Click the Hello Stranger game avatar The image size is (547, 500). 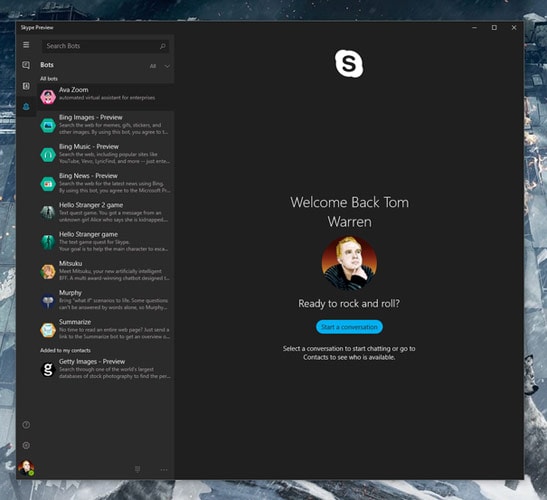pyautogui.click(x=48, y=242)
